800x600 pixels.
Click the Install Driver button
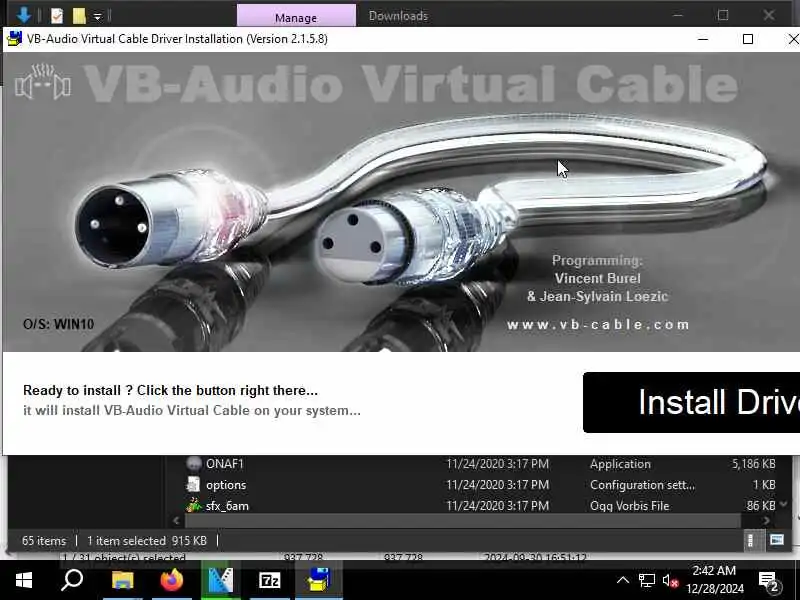pos(691,402)
